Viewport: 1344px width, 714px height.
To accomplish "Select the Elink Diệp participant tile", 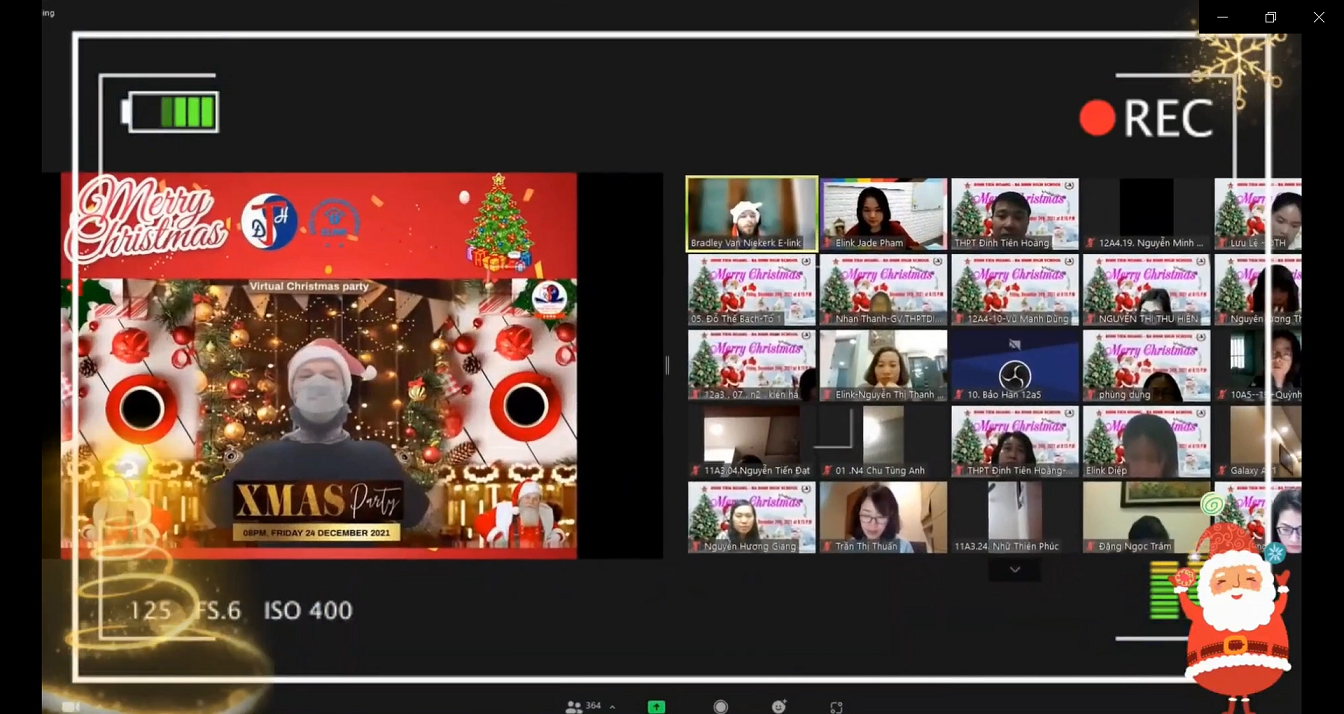I will pyautogui.click(x=1146, y=441).
